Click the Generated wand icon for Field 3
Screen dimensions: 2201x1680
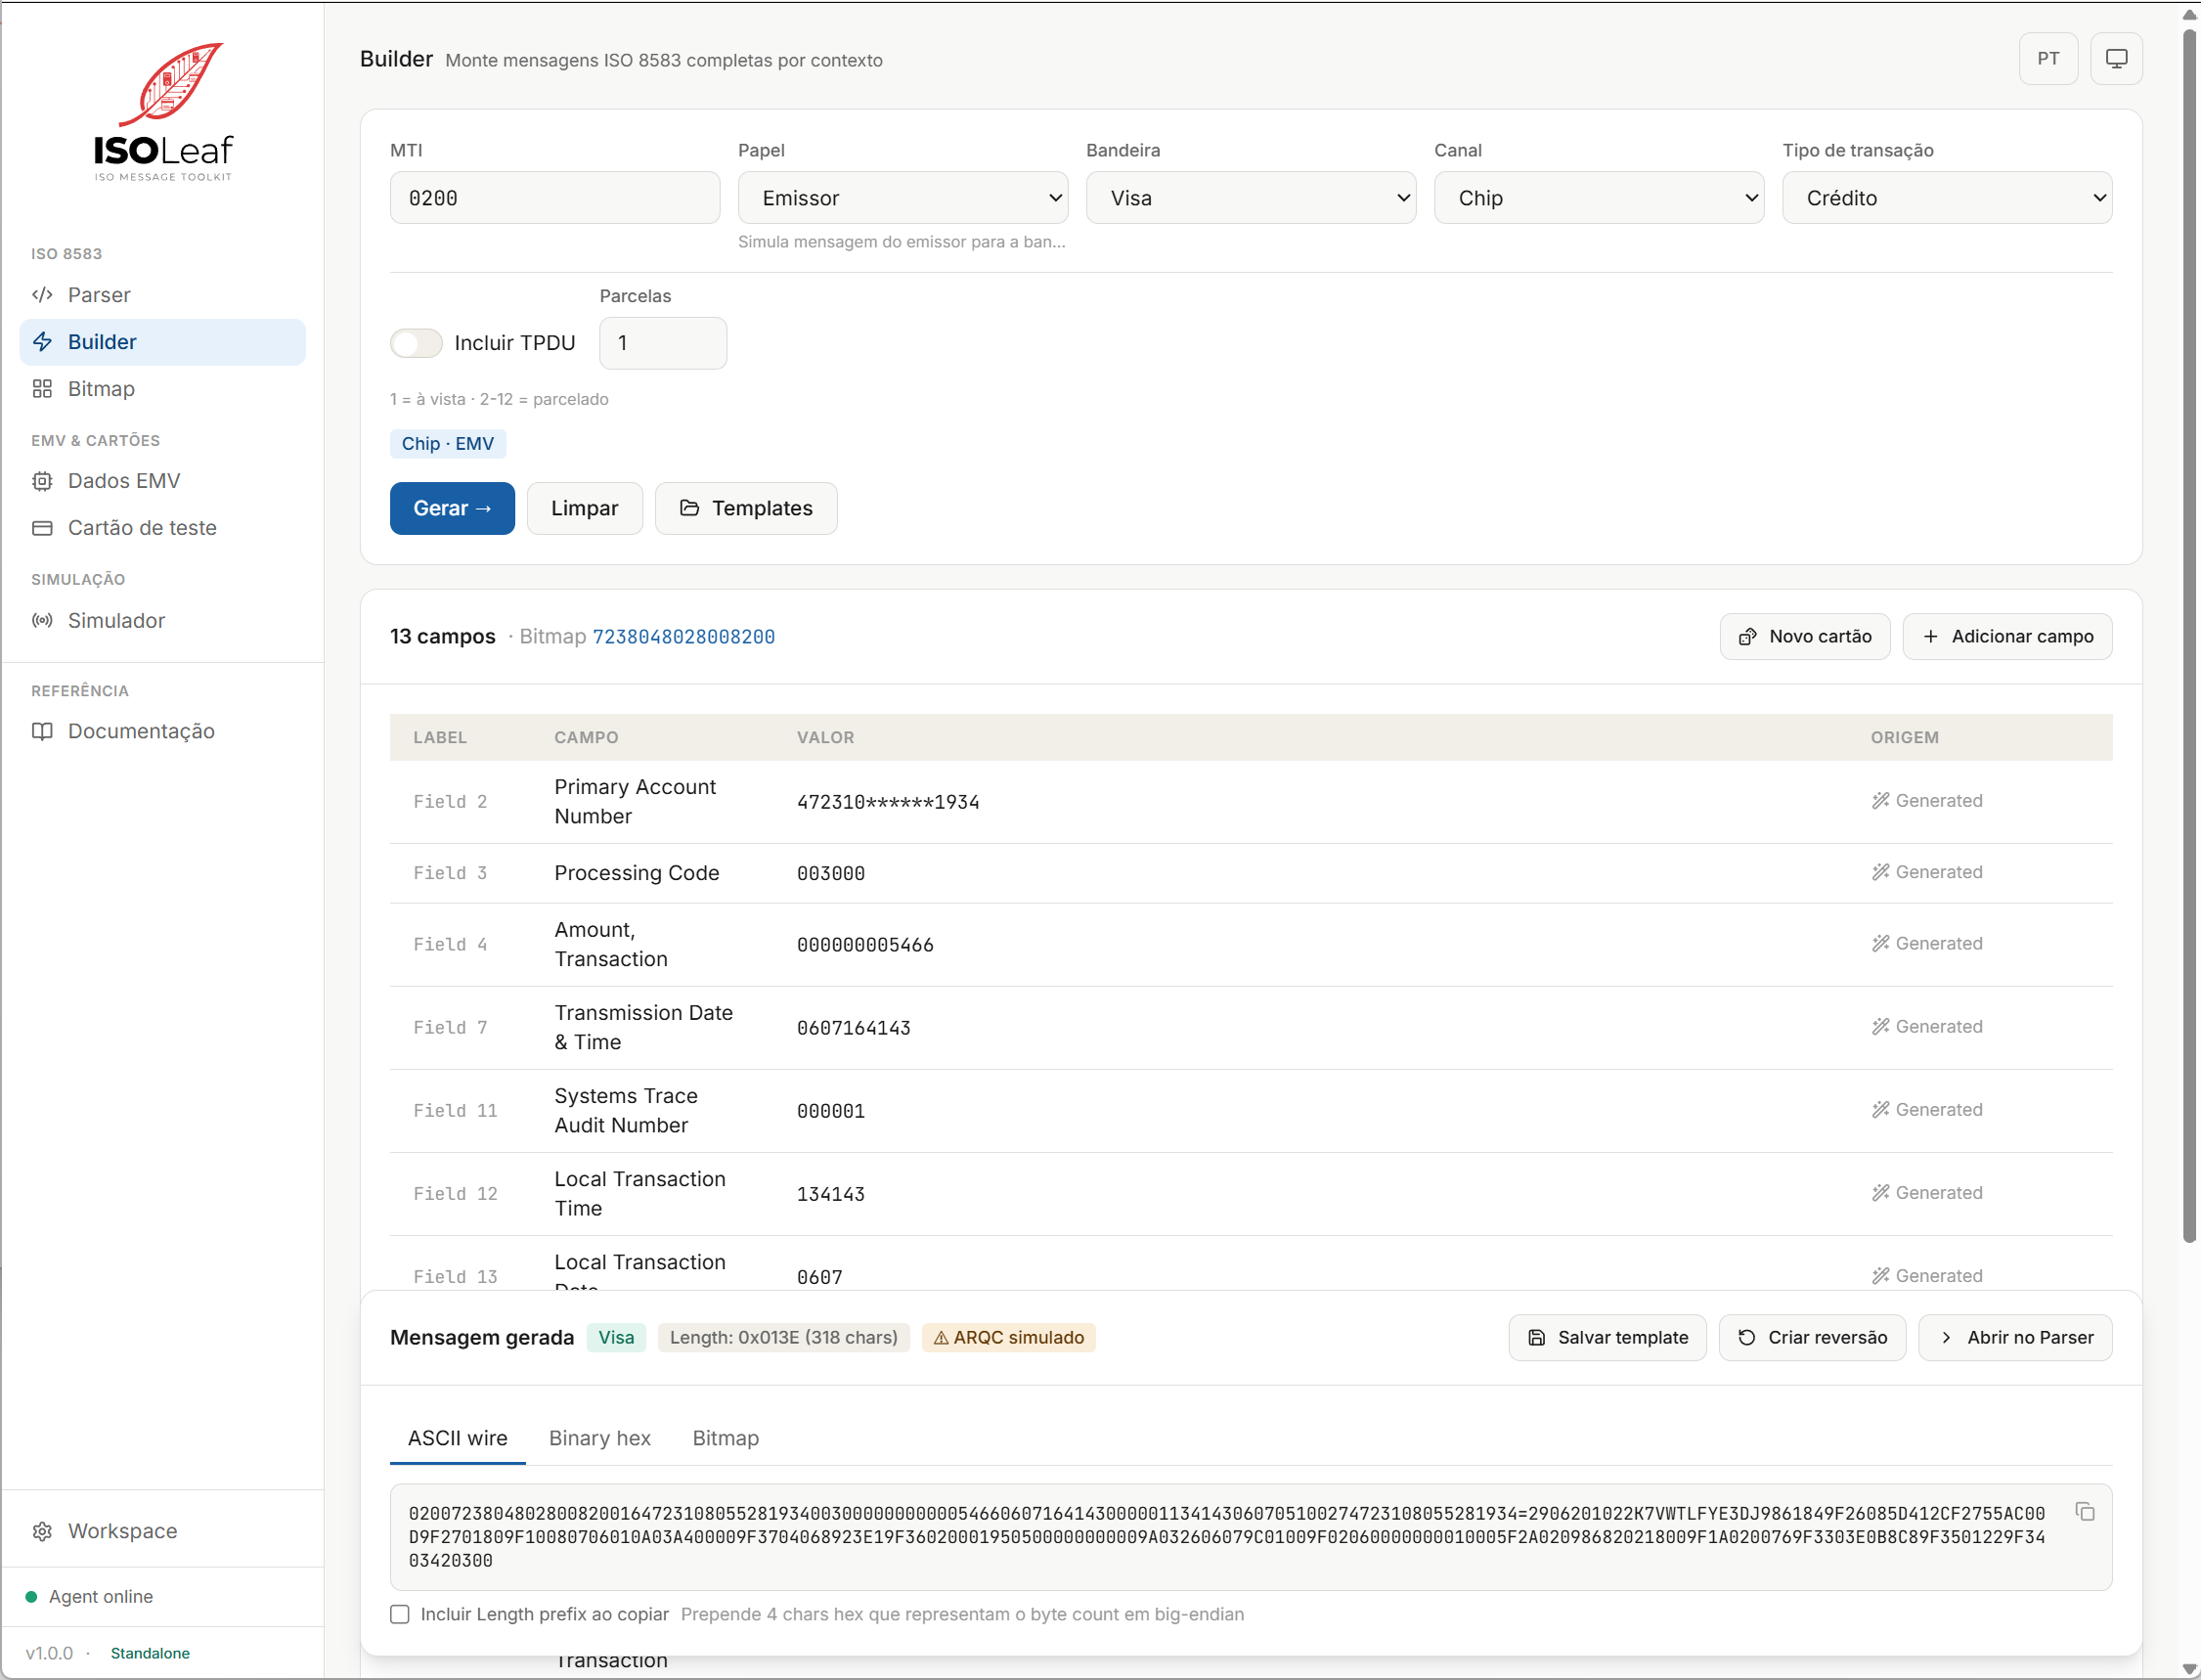pos(1881,872)
